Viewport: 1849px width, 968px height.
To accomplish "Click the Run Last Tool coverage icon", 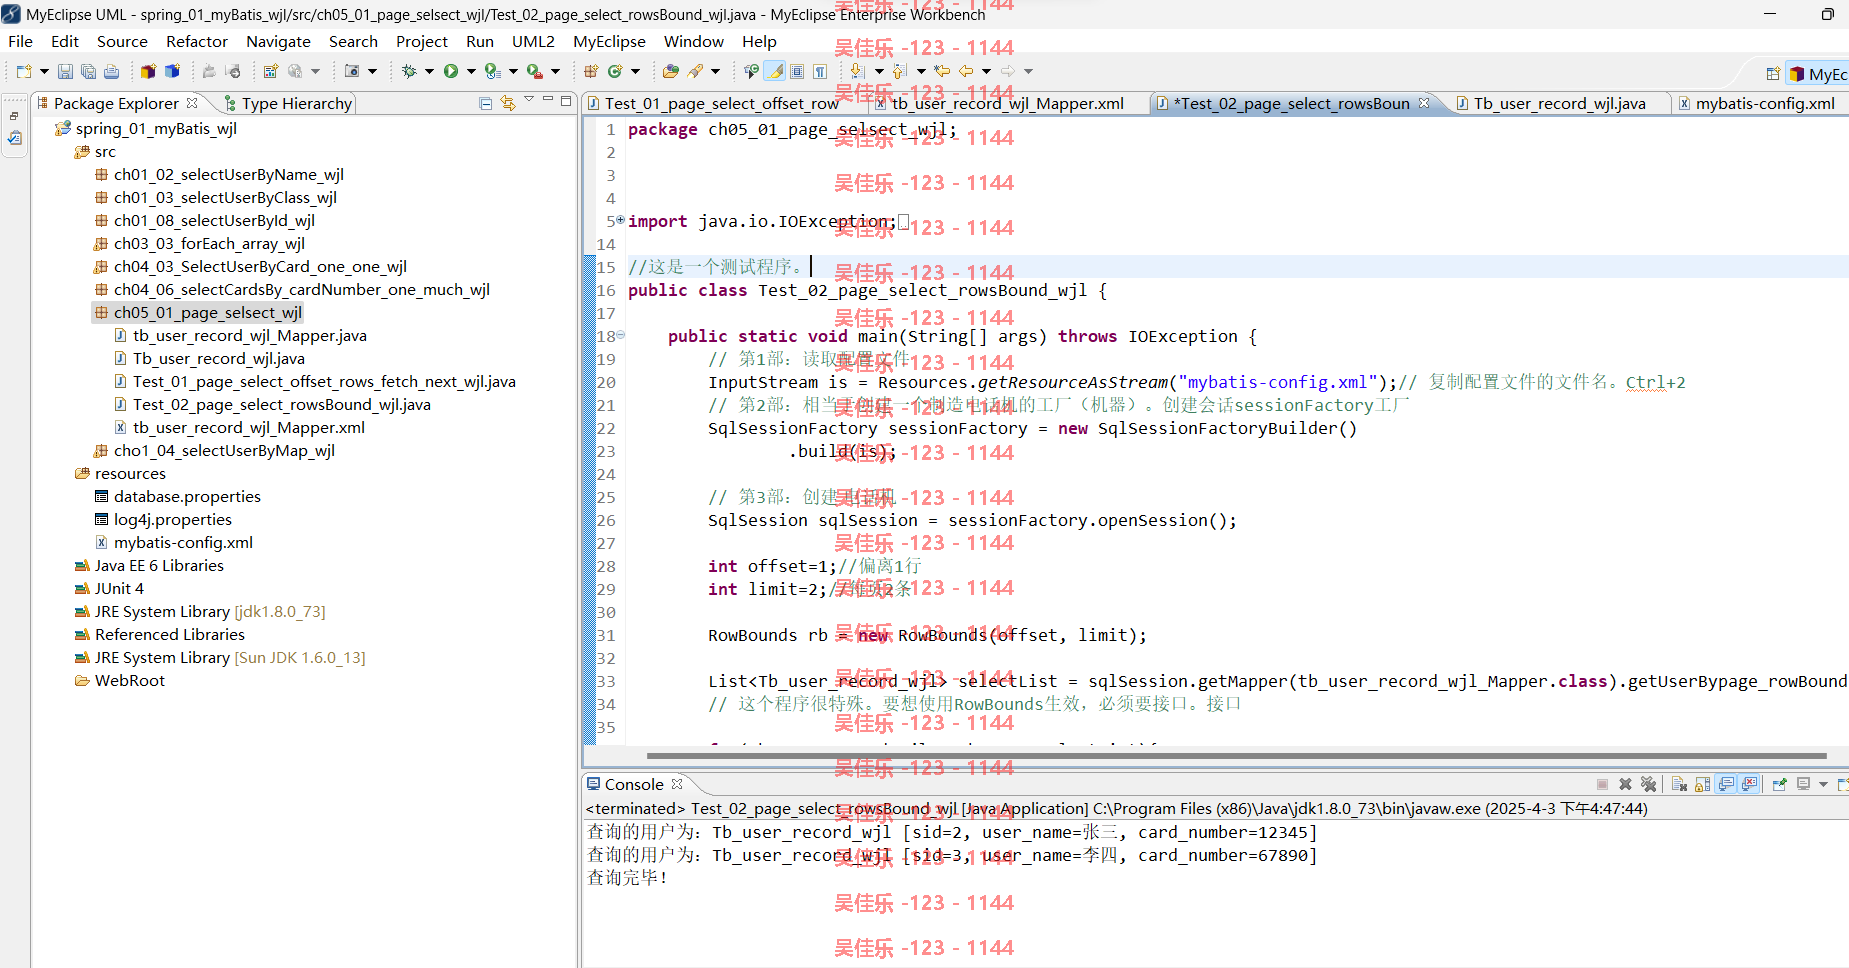I will [492, 71].
